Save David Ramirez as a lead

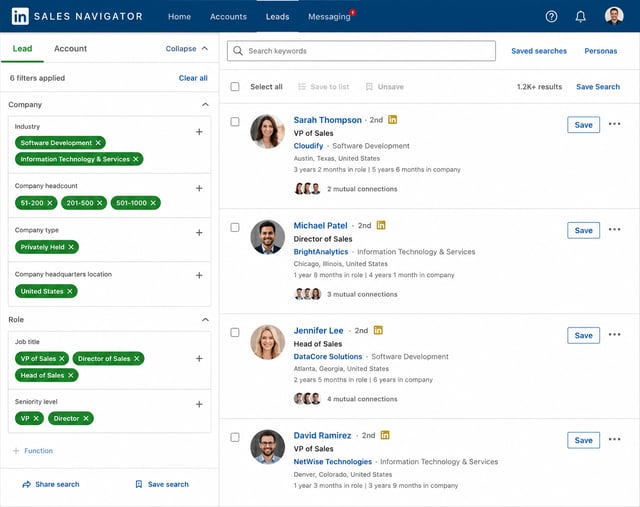(583, 440)
